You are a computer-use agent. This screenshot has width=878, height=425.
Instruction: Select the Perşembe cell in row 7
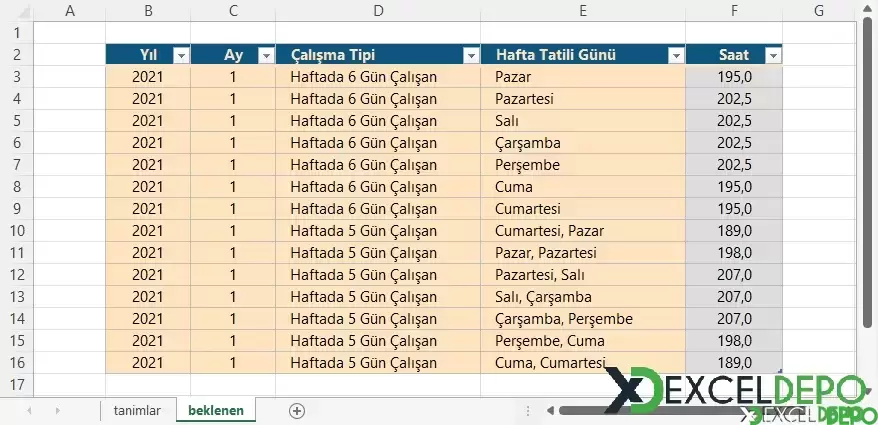(x=583, y=165)
